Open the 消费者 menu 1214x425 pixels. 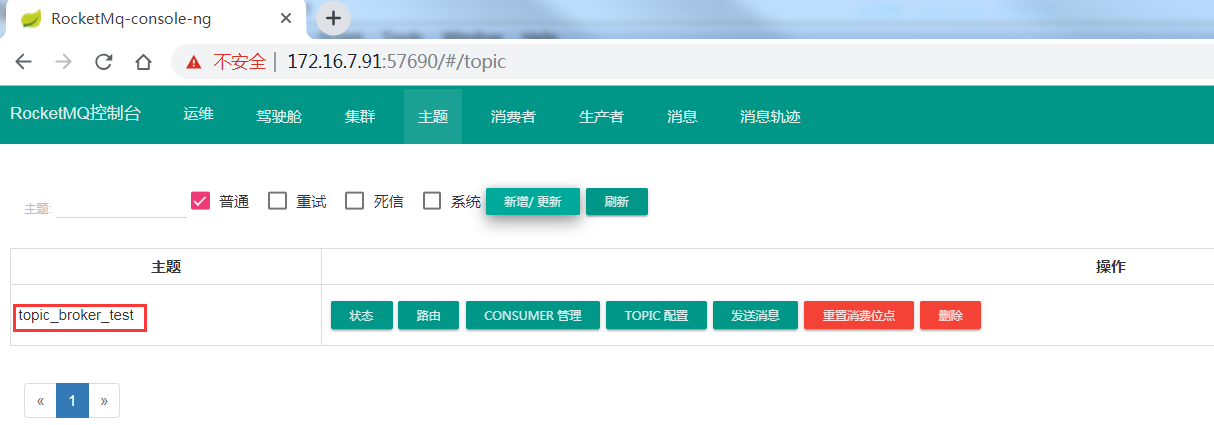coord(513,116)
